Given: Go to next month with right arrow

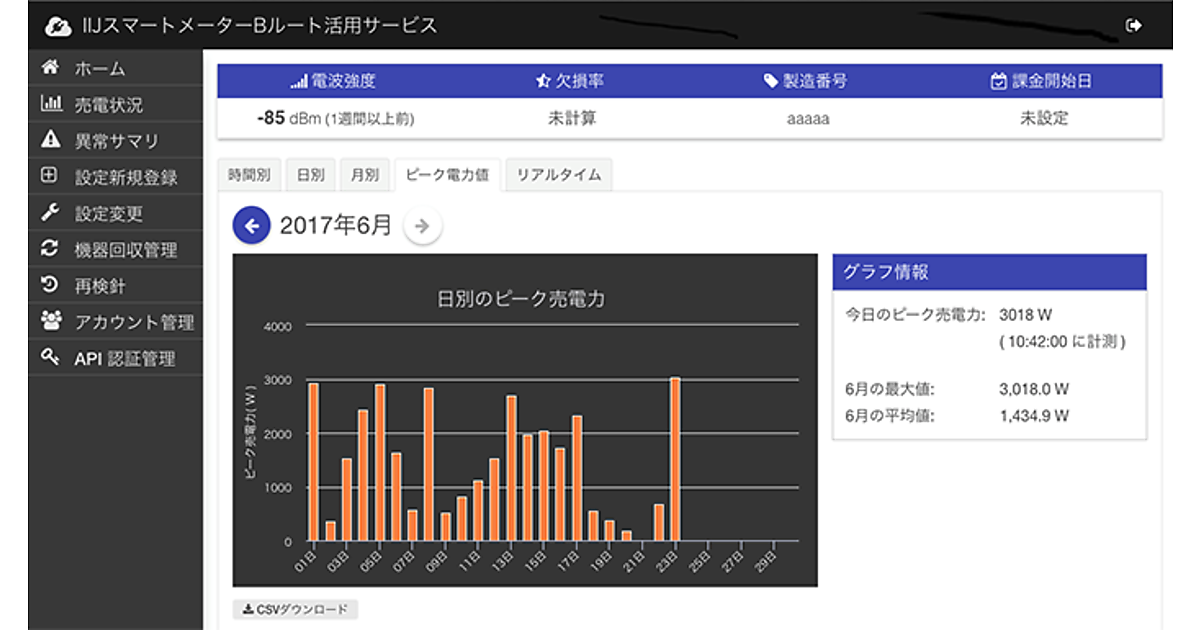Looking at the screenshot, I should point(422,226).
